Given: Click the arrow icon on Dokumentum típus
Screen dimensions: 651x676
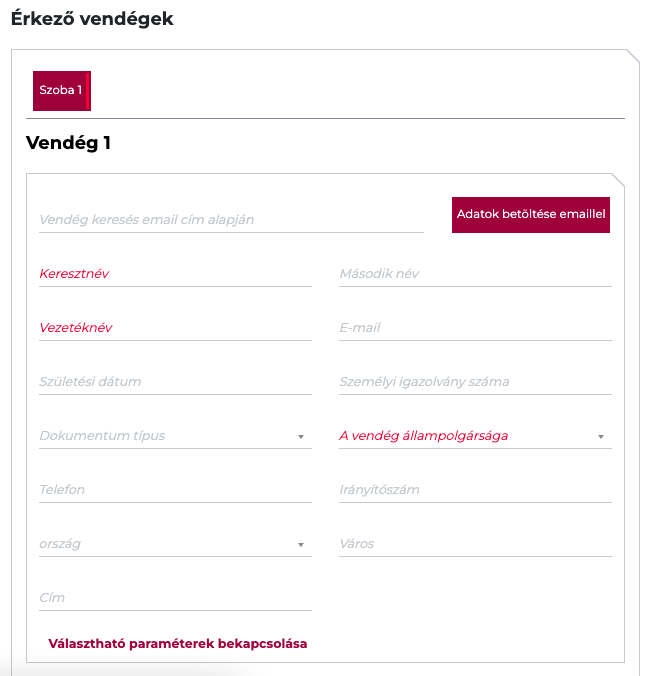Looking at the screenshot, I should (301, 437).
